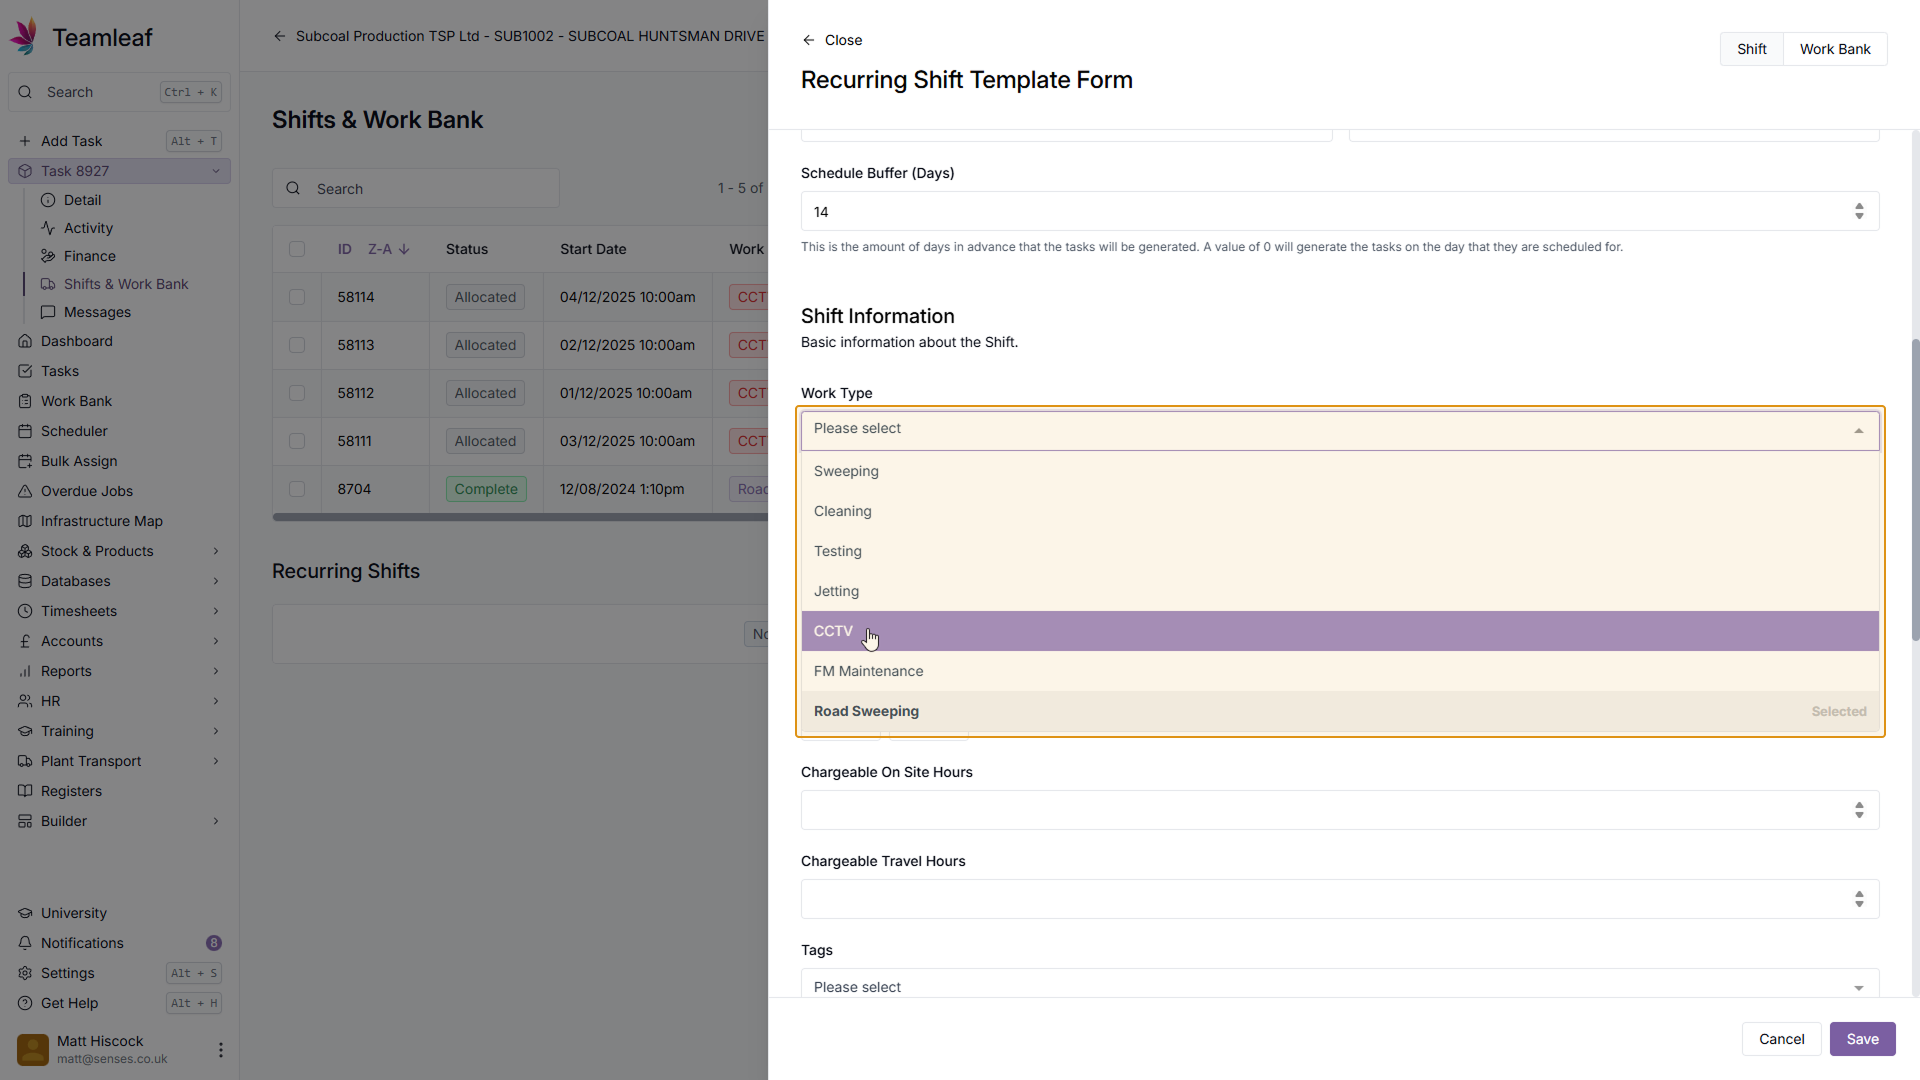The height and width of the screenshot is (1080, 1920).
Task: Open the Tags dropdown
Action: [x=1339, y=986]
